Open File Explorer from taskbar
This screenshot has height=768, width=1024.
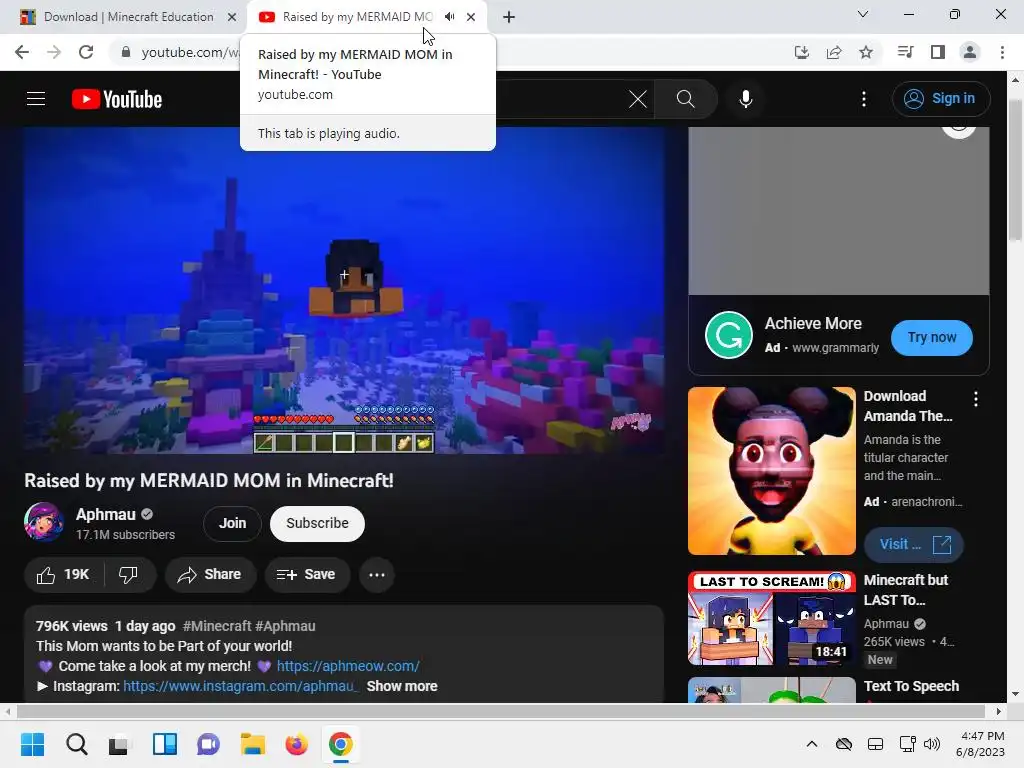pyautogui.click(x=253, y=744)
